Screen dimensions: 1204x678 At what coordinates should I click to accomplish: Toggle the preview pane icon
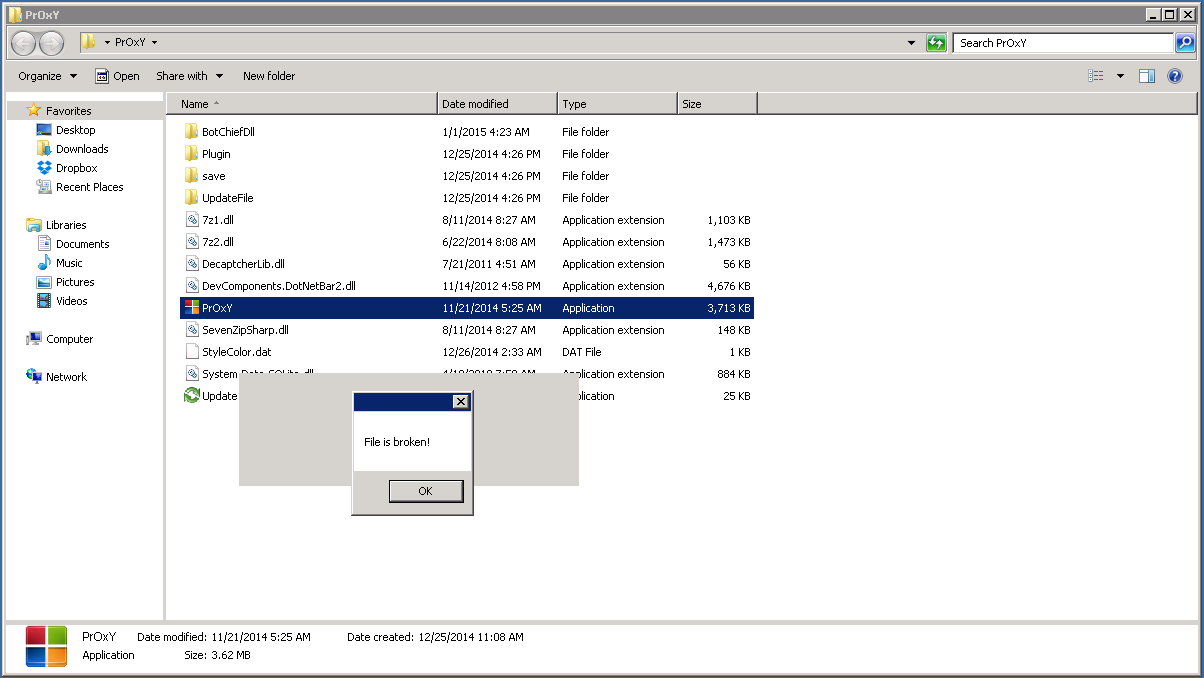1147,76
